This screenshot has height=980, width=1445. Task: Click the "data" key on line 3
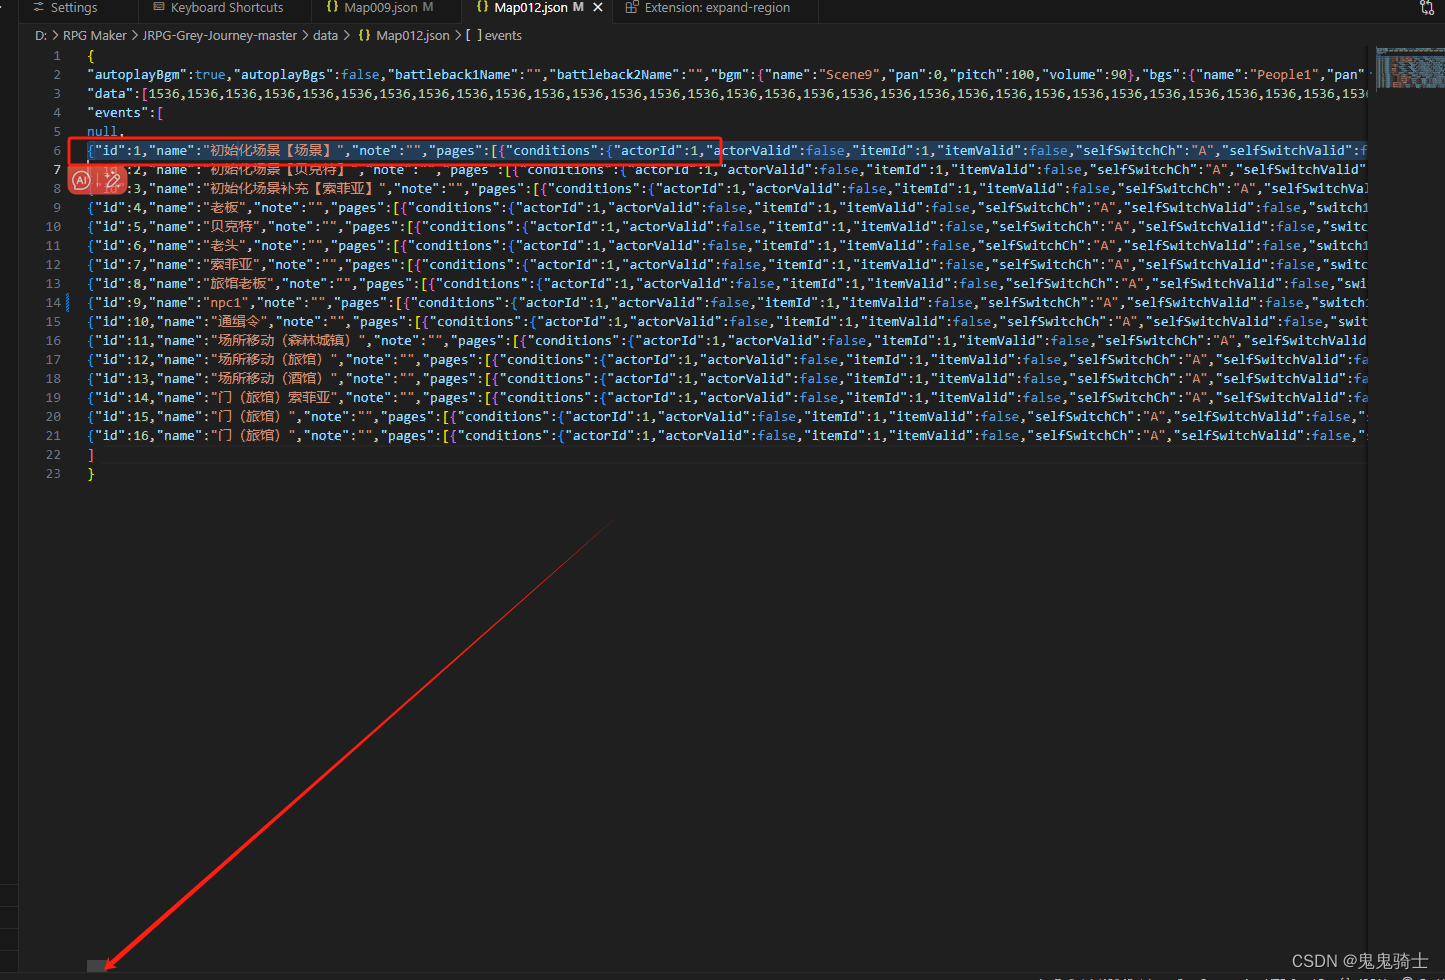click(x=110, y=94)
